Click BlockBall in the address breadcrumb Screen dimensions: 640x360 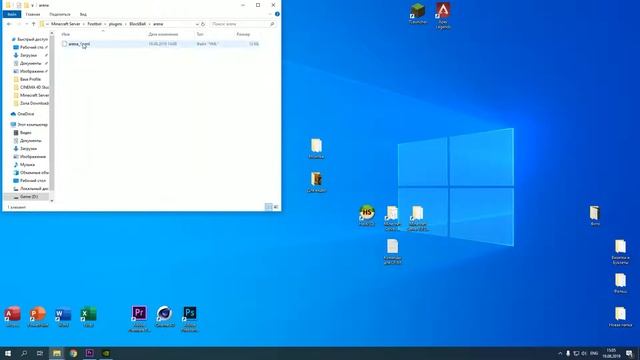[138, 24]
